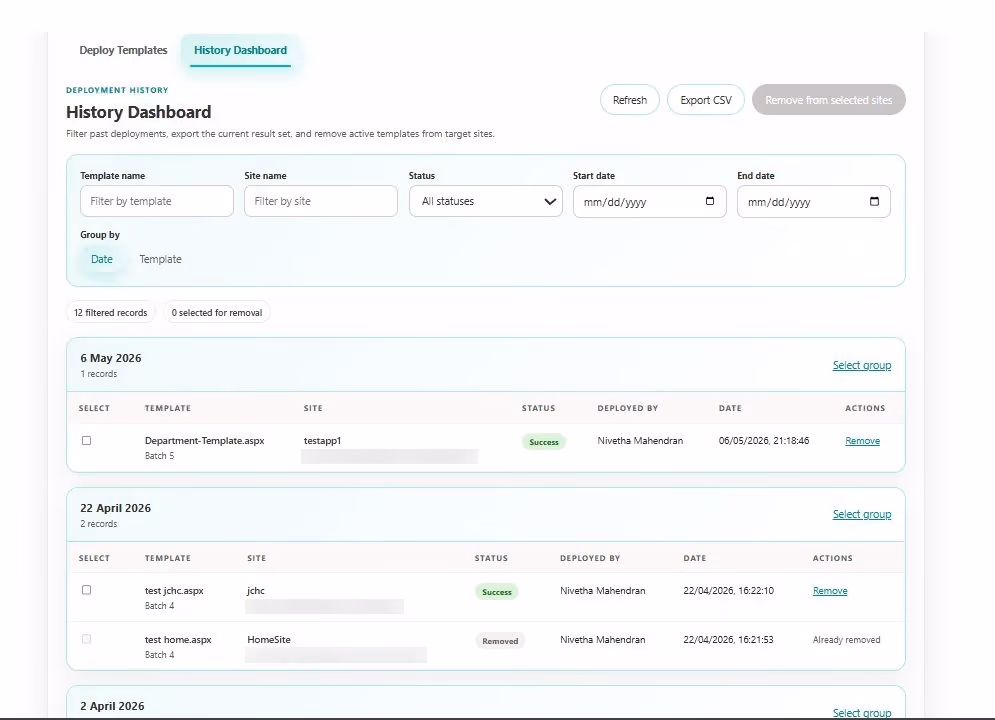Viewport: 995px width, 720px height.
Task: Click the History Dashboard page heading
Action: [x=138, y=112]
